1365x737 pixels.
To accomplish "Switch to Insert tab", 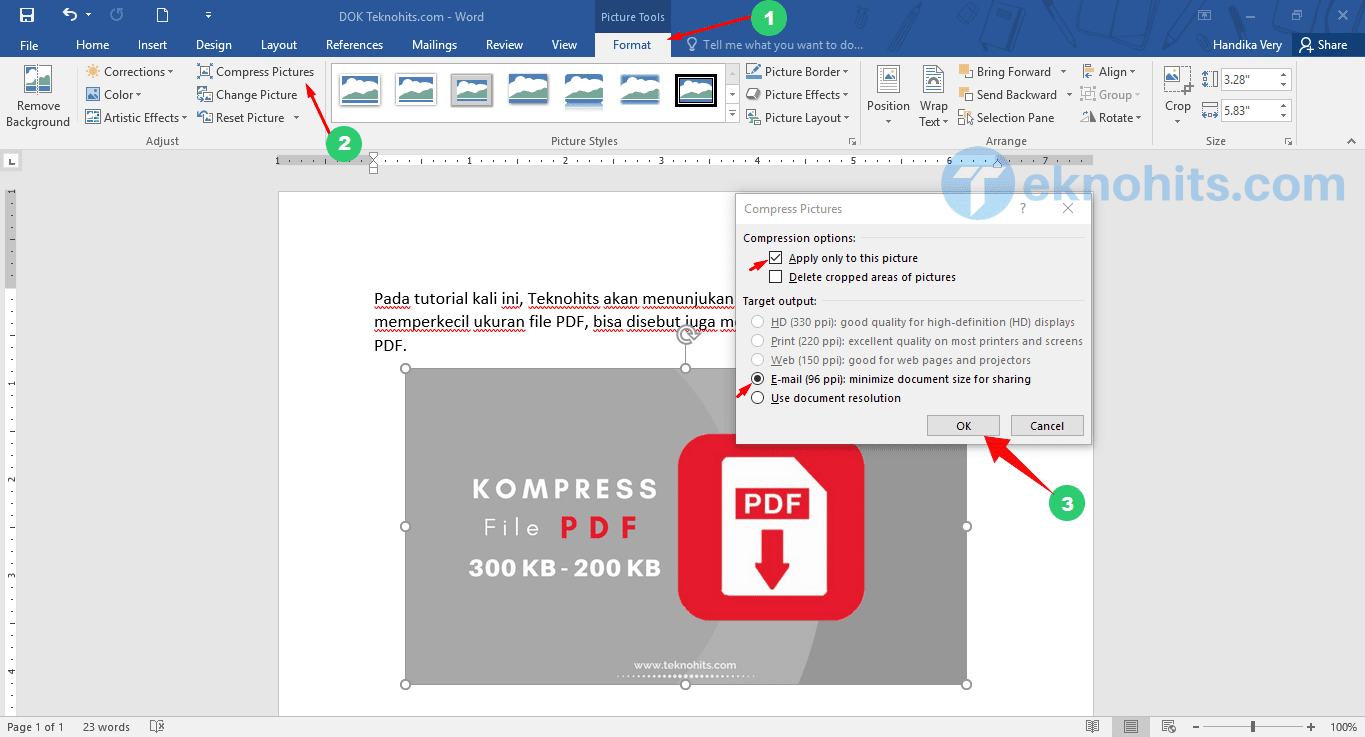I will (153, 45).
